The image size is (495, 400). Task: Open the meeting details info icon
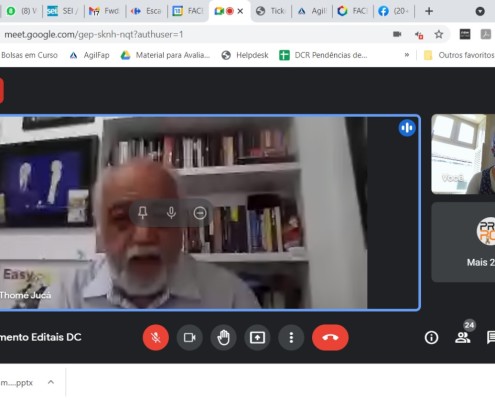coord(431,337)
